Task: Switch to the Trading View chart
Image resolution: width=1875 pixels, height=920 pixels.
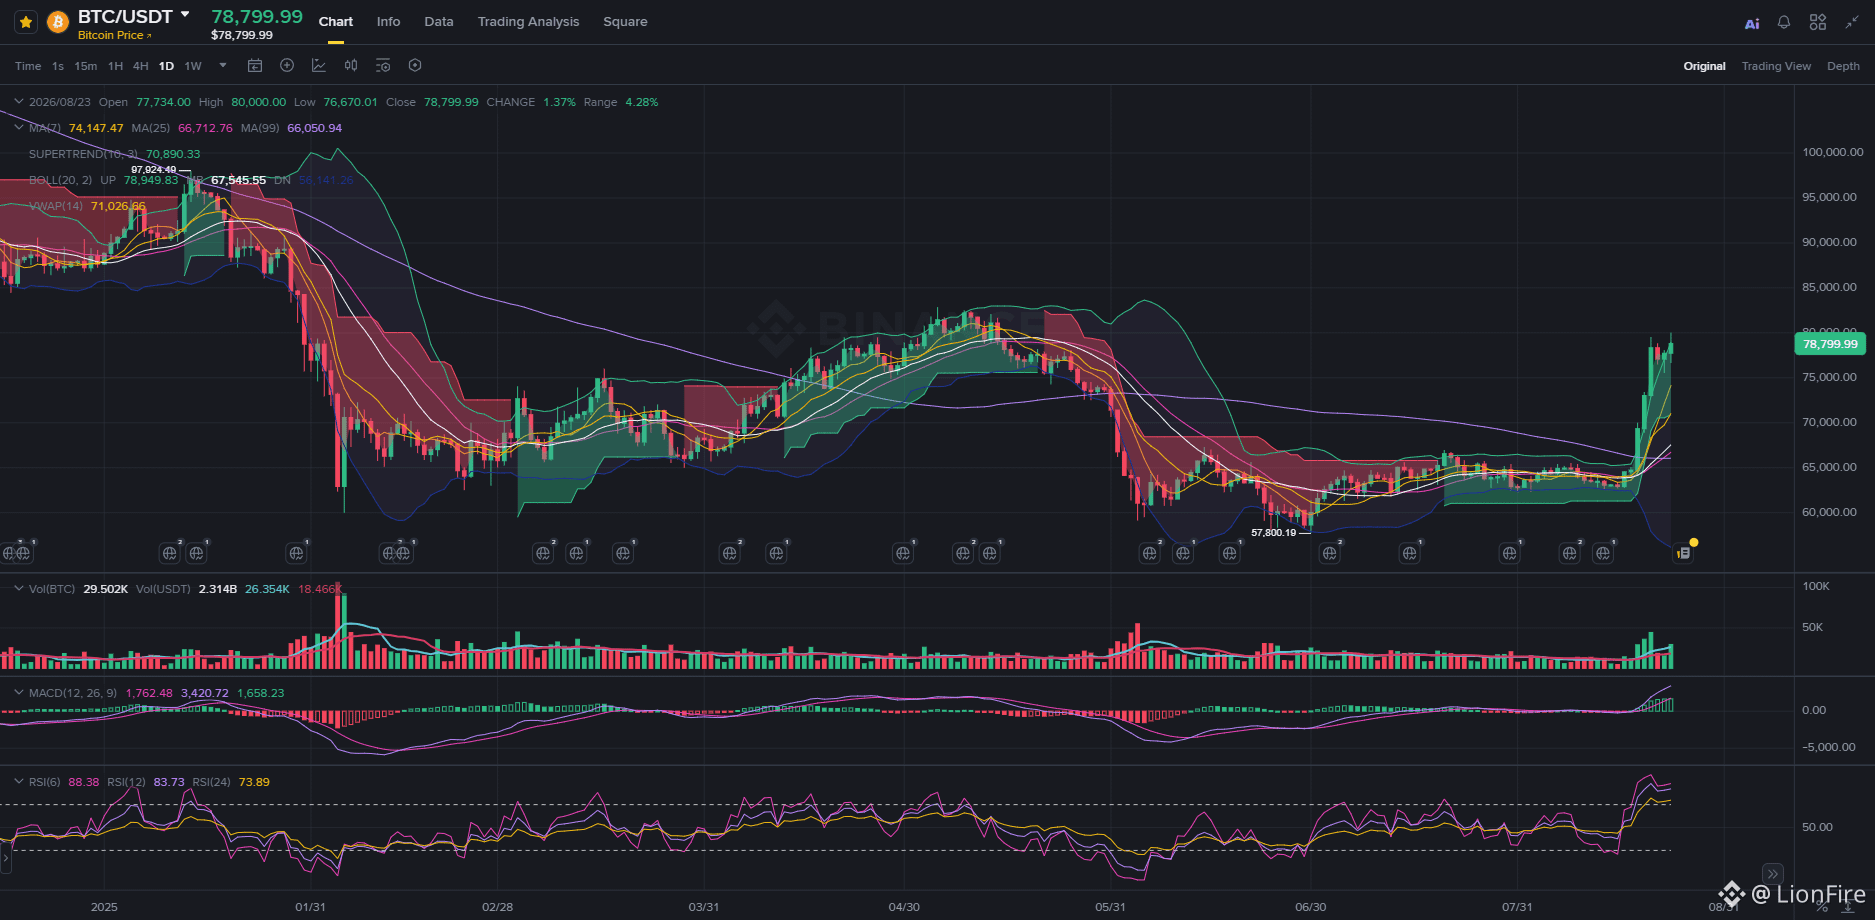Action: 1776,66
